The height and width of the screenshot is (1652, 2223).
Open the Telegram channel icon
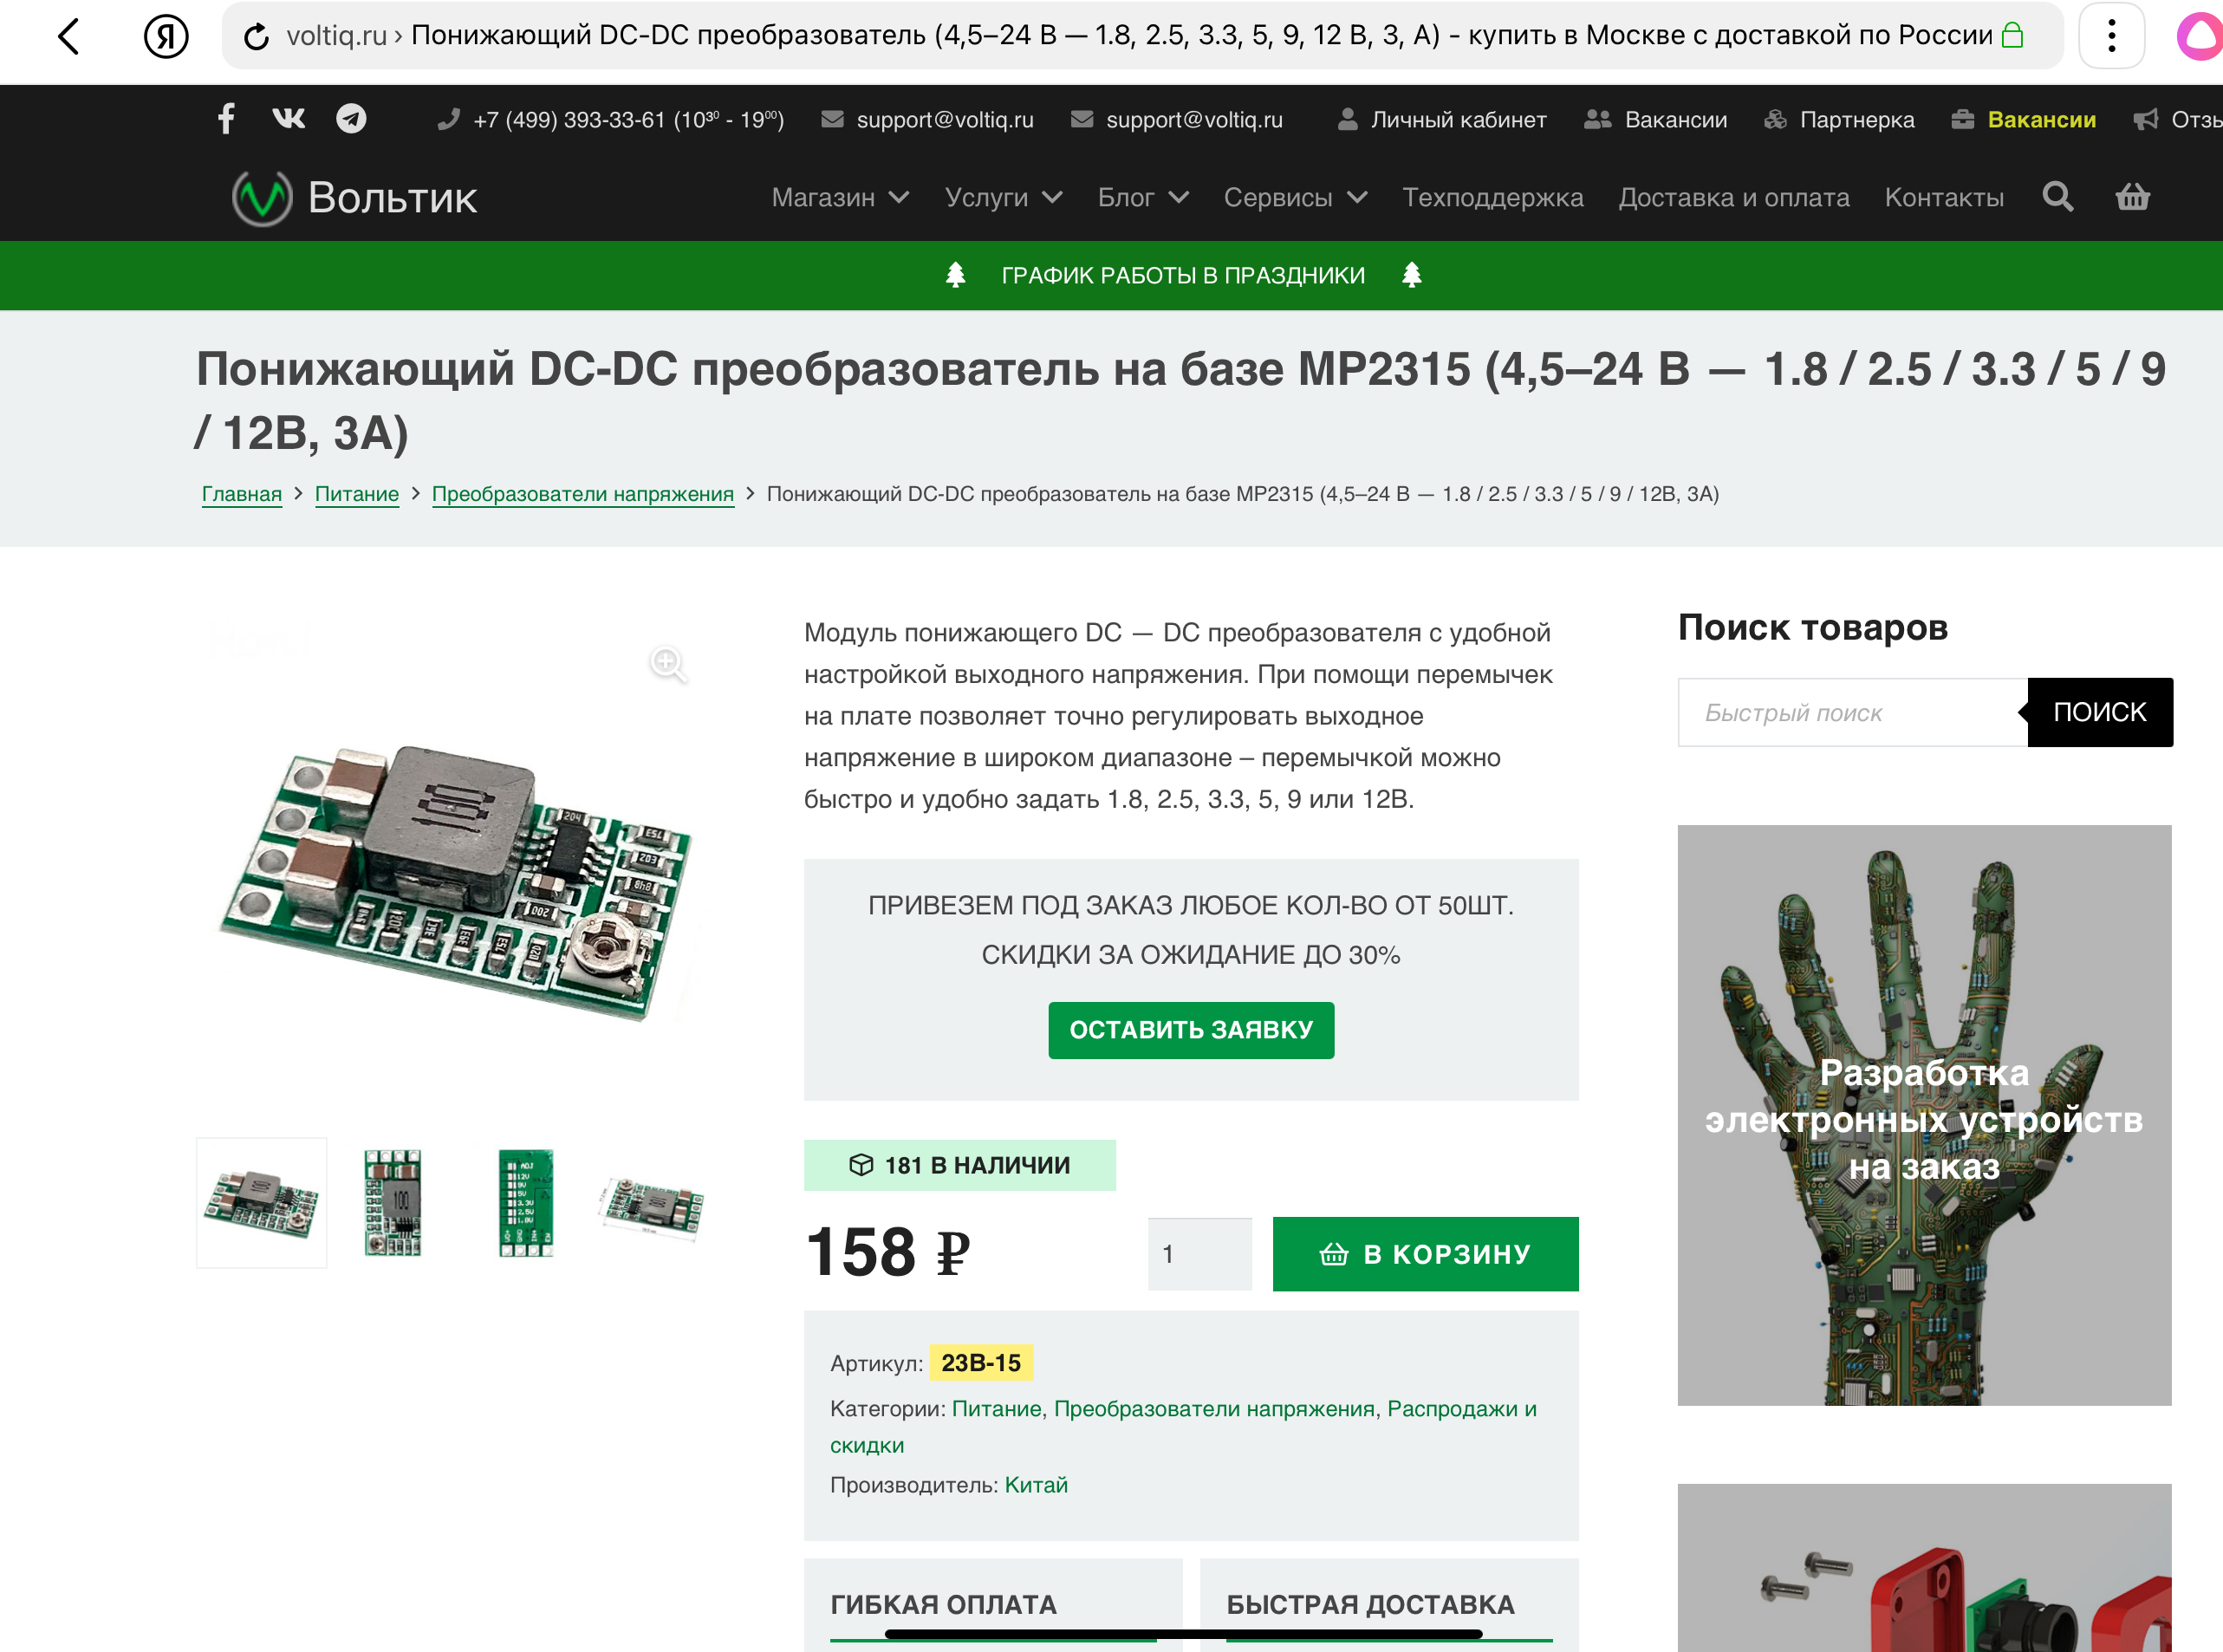click(x=351, y=119)
